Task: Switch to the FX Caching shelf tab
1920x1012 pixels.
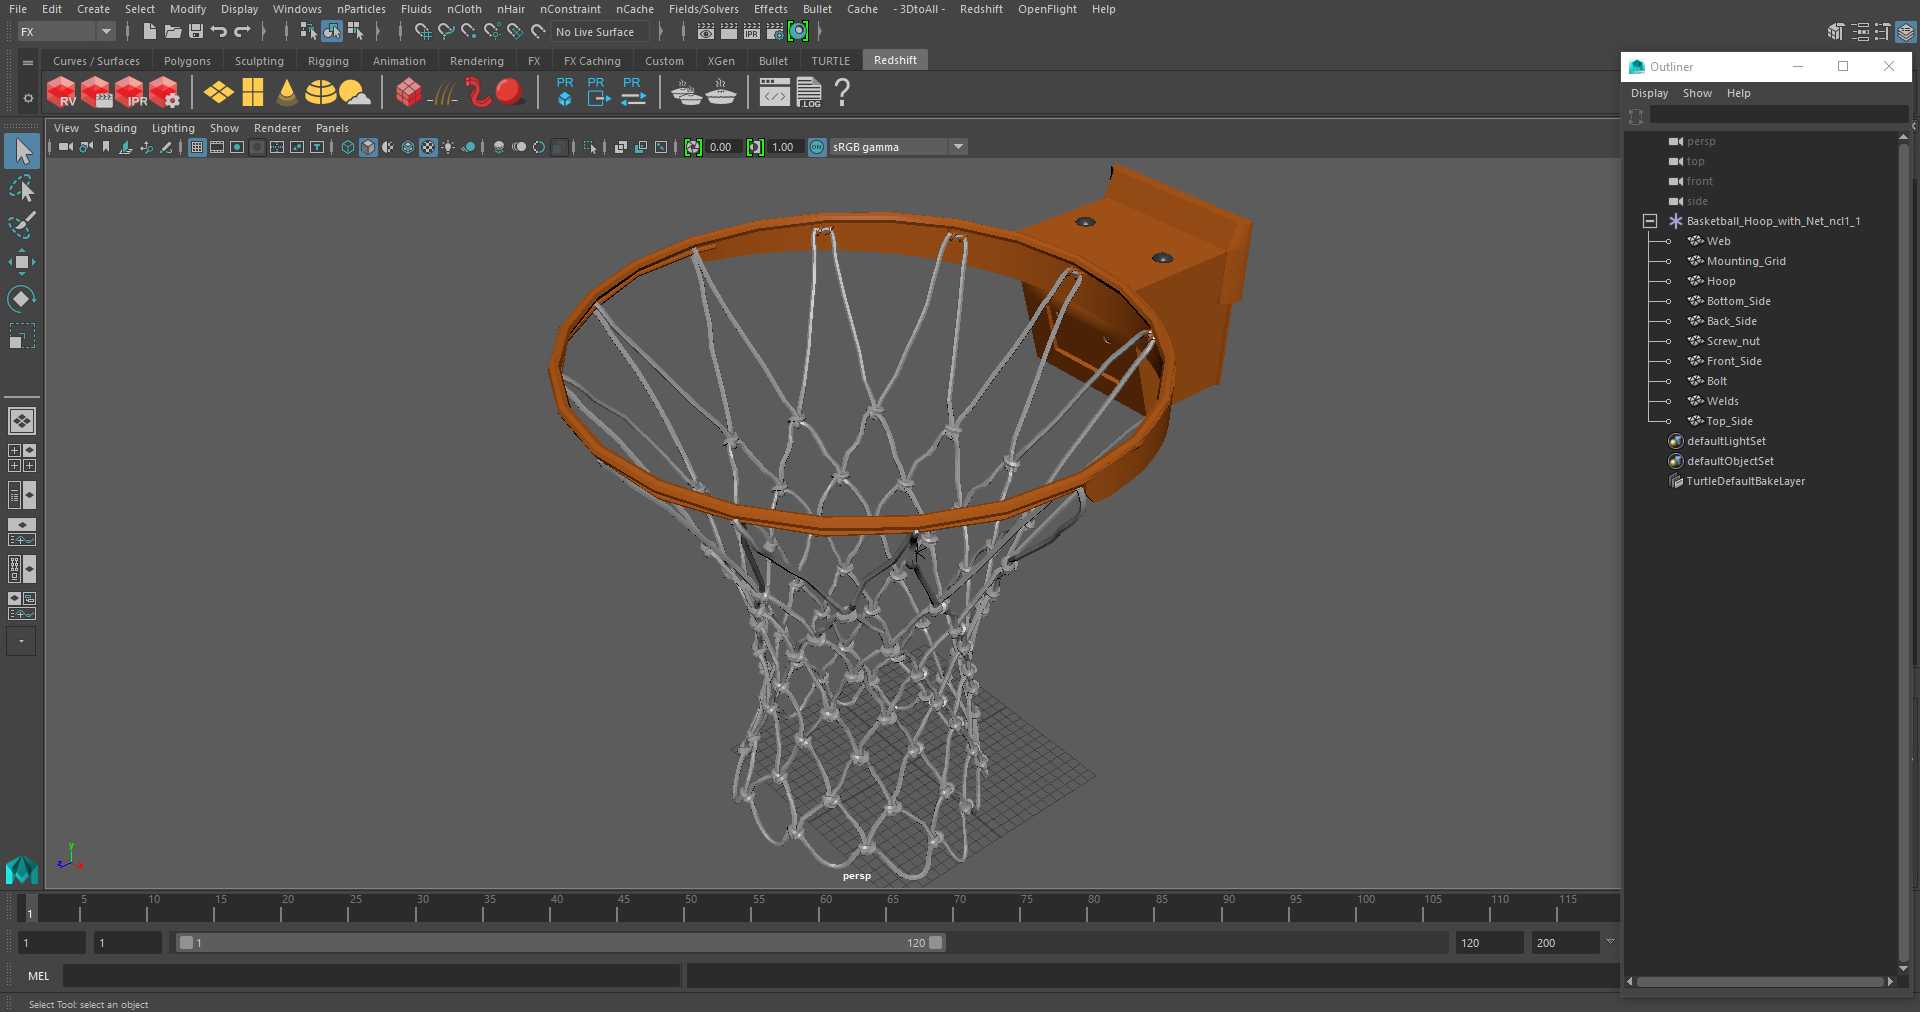Action: [x=592, y=61]
